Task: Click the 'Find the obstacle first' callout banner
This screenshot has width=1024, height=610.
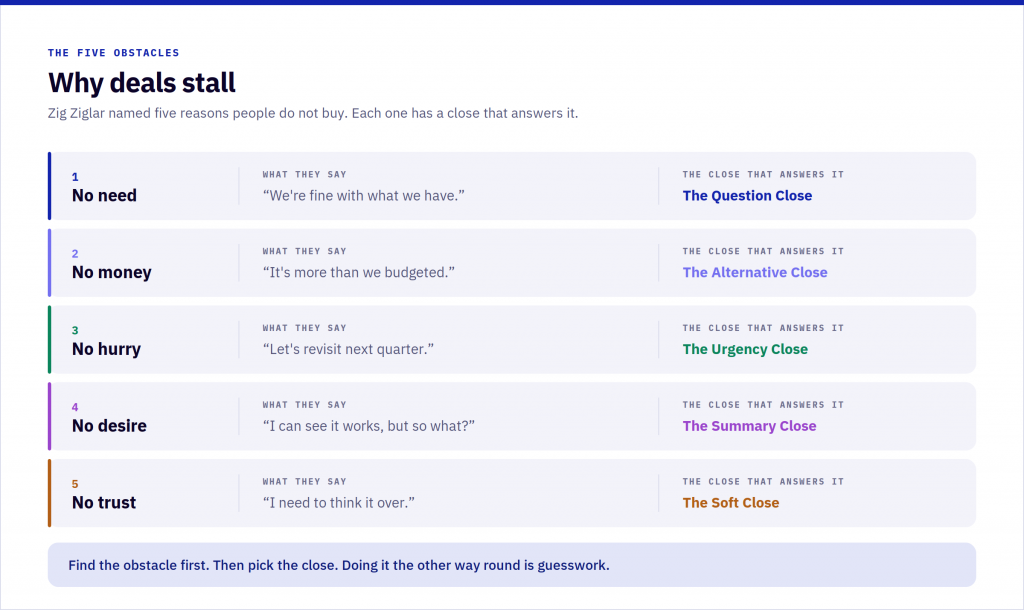Action: pos(512,565)
